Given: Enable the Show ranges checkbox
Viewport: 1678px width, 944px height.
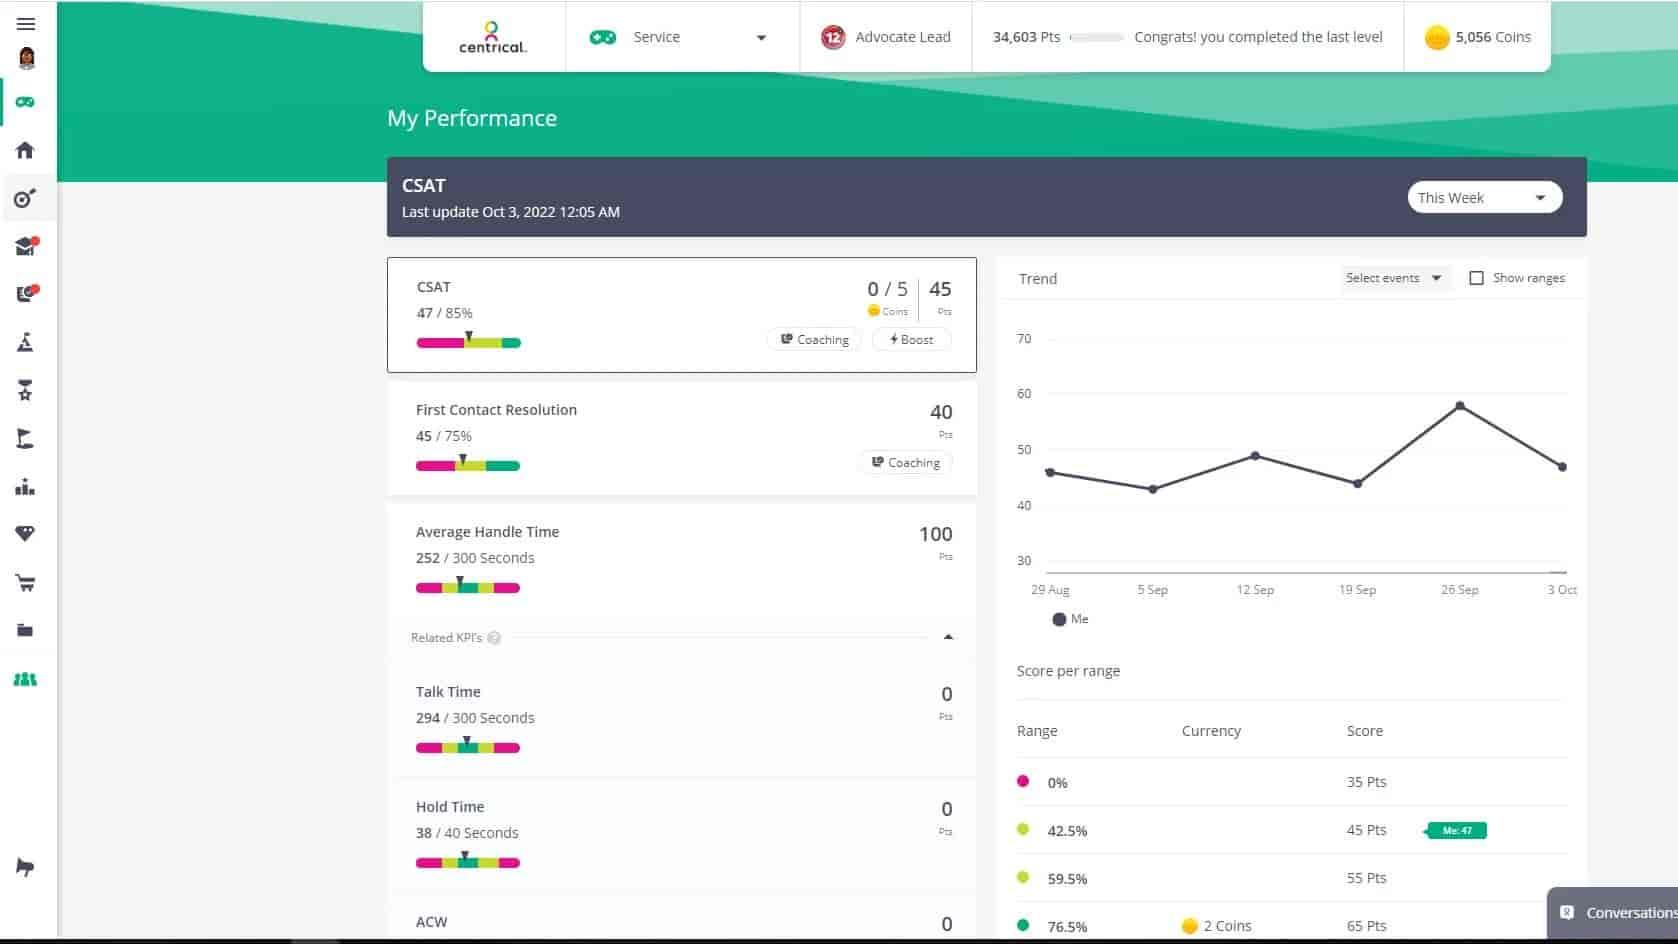Looking at the screenshot, I should pos(1476,277).
